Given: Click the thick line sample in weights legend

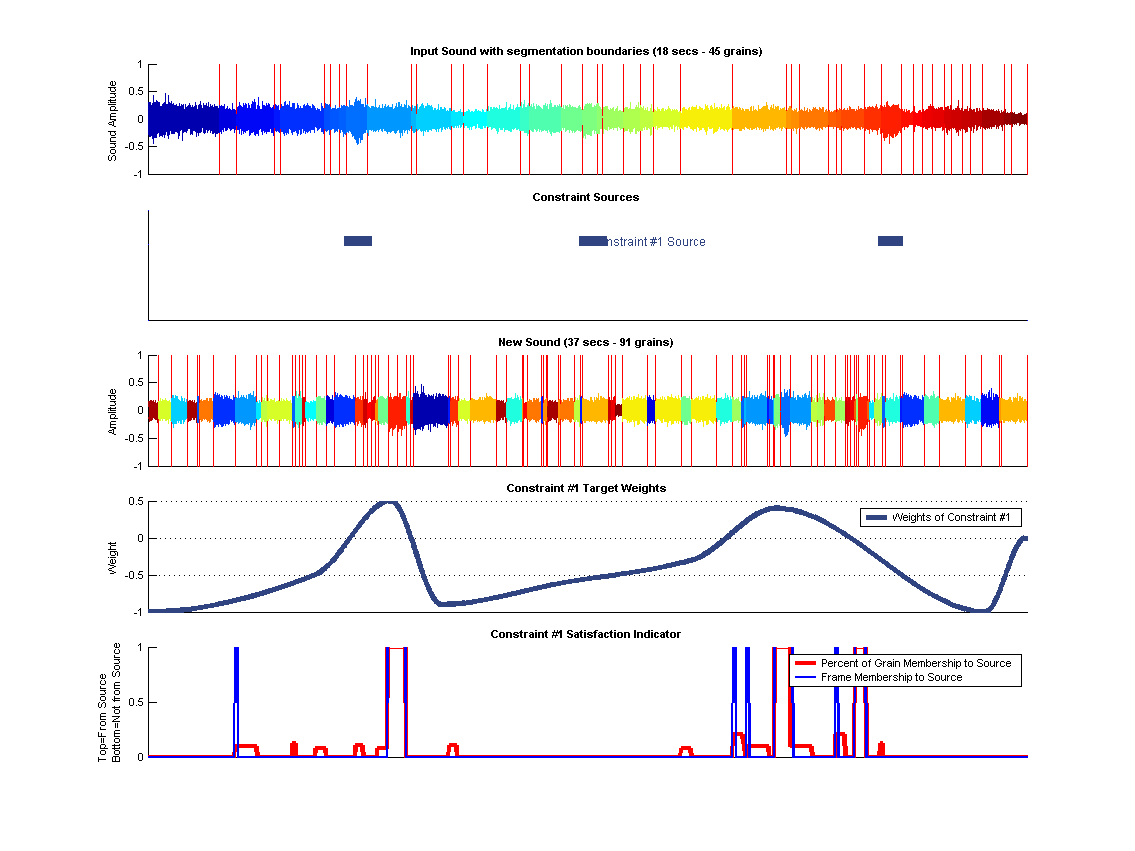Looking at the screenshot, I should [876, 517].
